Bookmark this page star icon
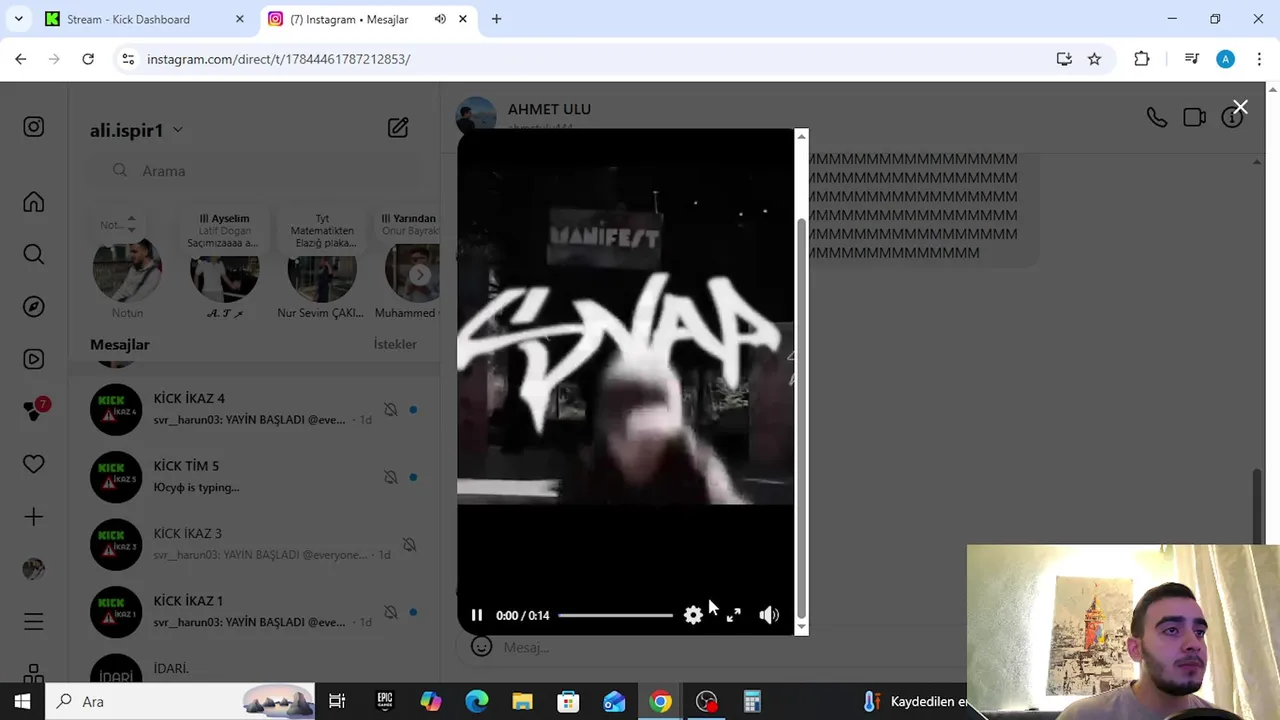Viewport: 1280px width, 720px height. tap(1094, 59)
